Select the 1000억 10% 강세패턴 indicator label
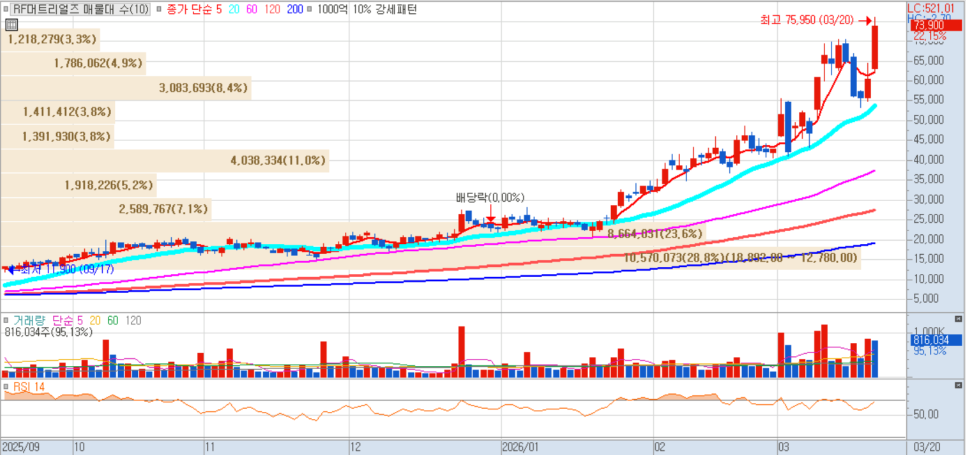 coord(366,10)
